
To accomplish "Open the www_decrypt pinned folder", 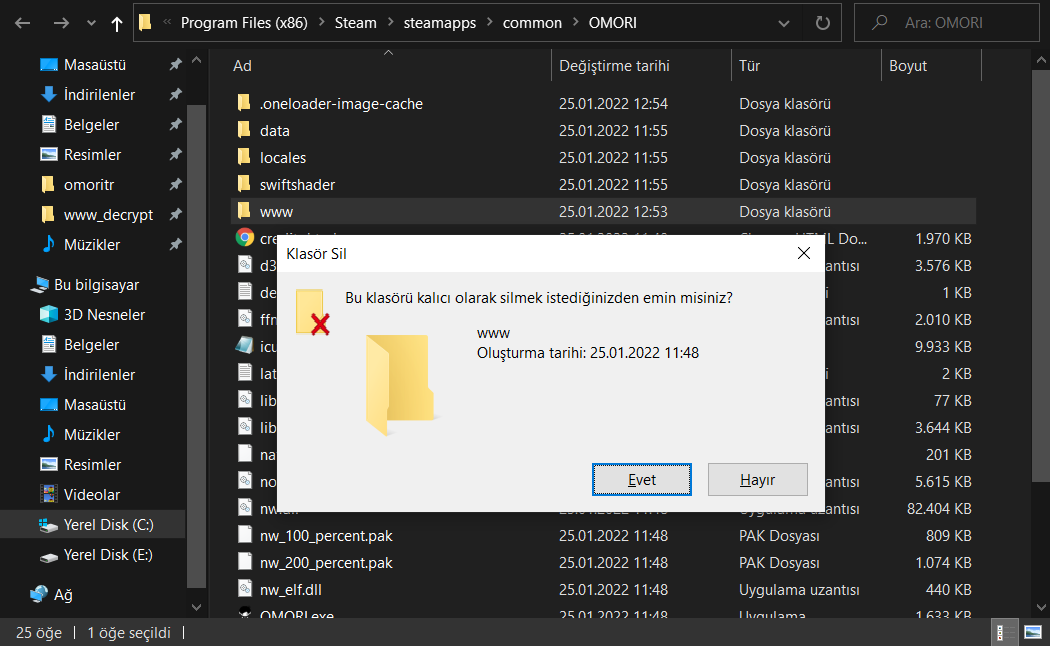I will (x=108, y=215).
